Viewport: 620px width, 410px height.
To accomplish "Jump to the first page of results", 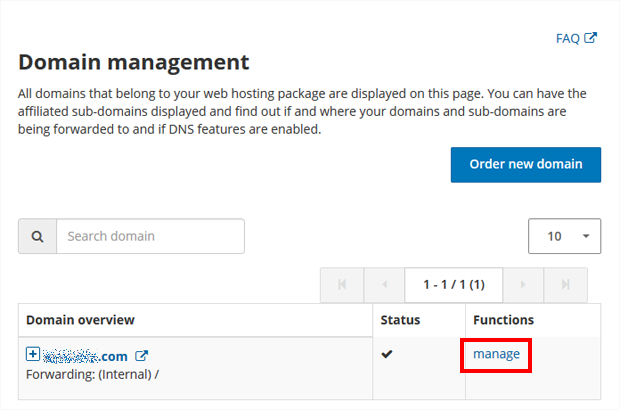I will pyautogui.click(x=342, y=285).
